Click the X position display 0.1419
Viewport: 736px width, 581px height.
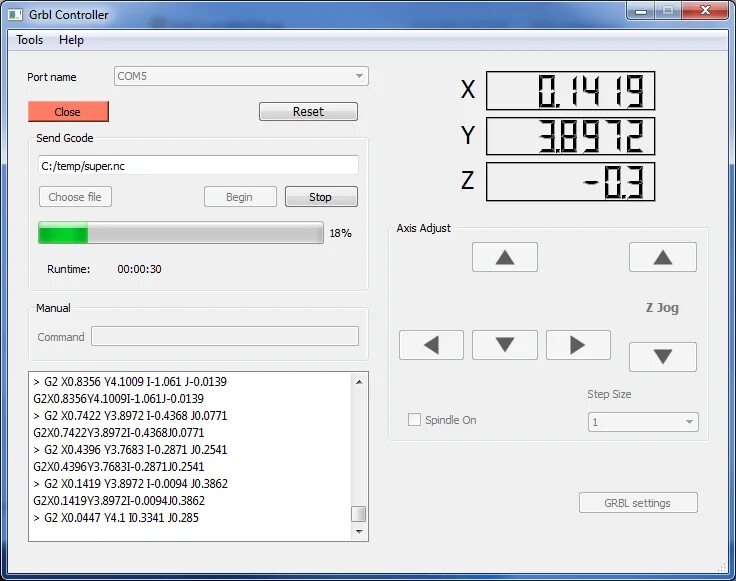coord(570,91)
